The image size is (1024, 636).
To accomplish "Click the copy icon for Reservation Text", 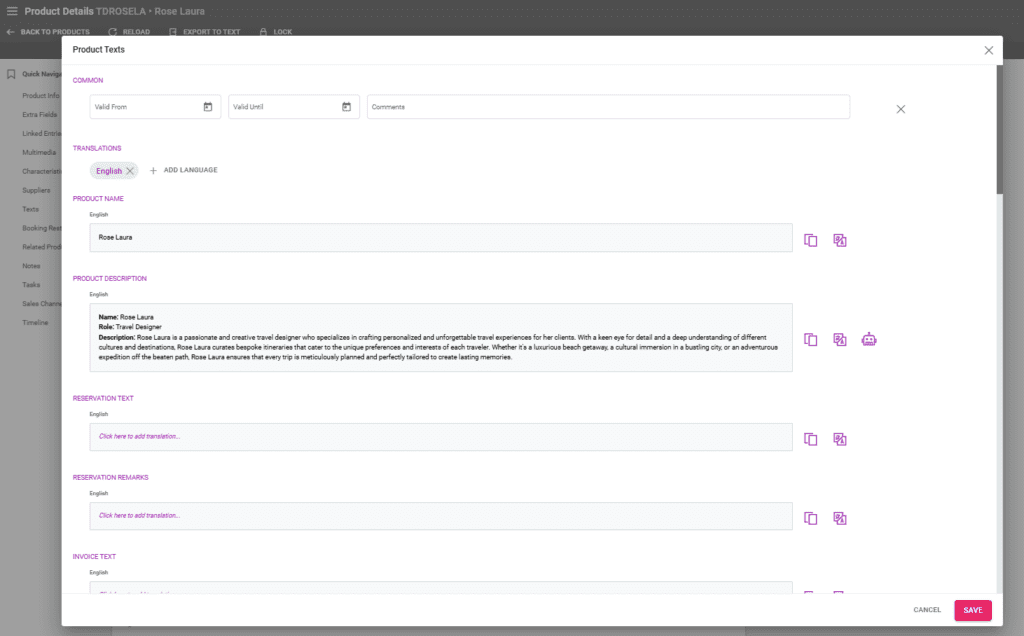I will (811, 439).
